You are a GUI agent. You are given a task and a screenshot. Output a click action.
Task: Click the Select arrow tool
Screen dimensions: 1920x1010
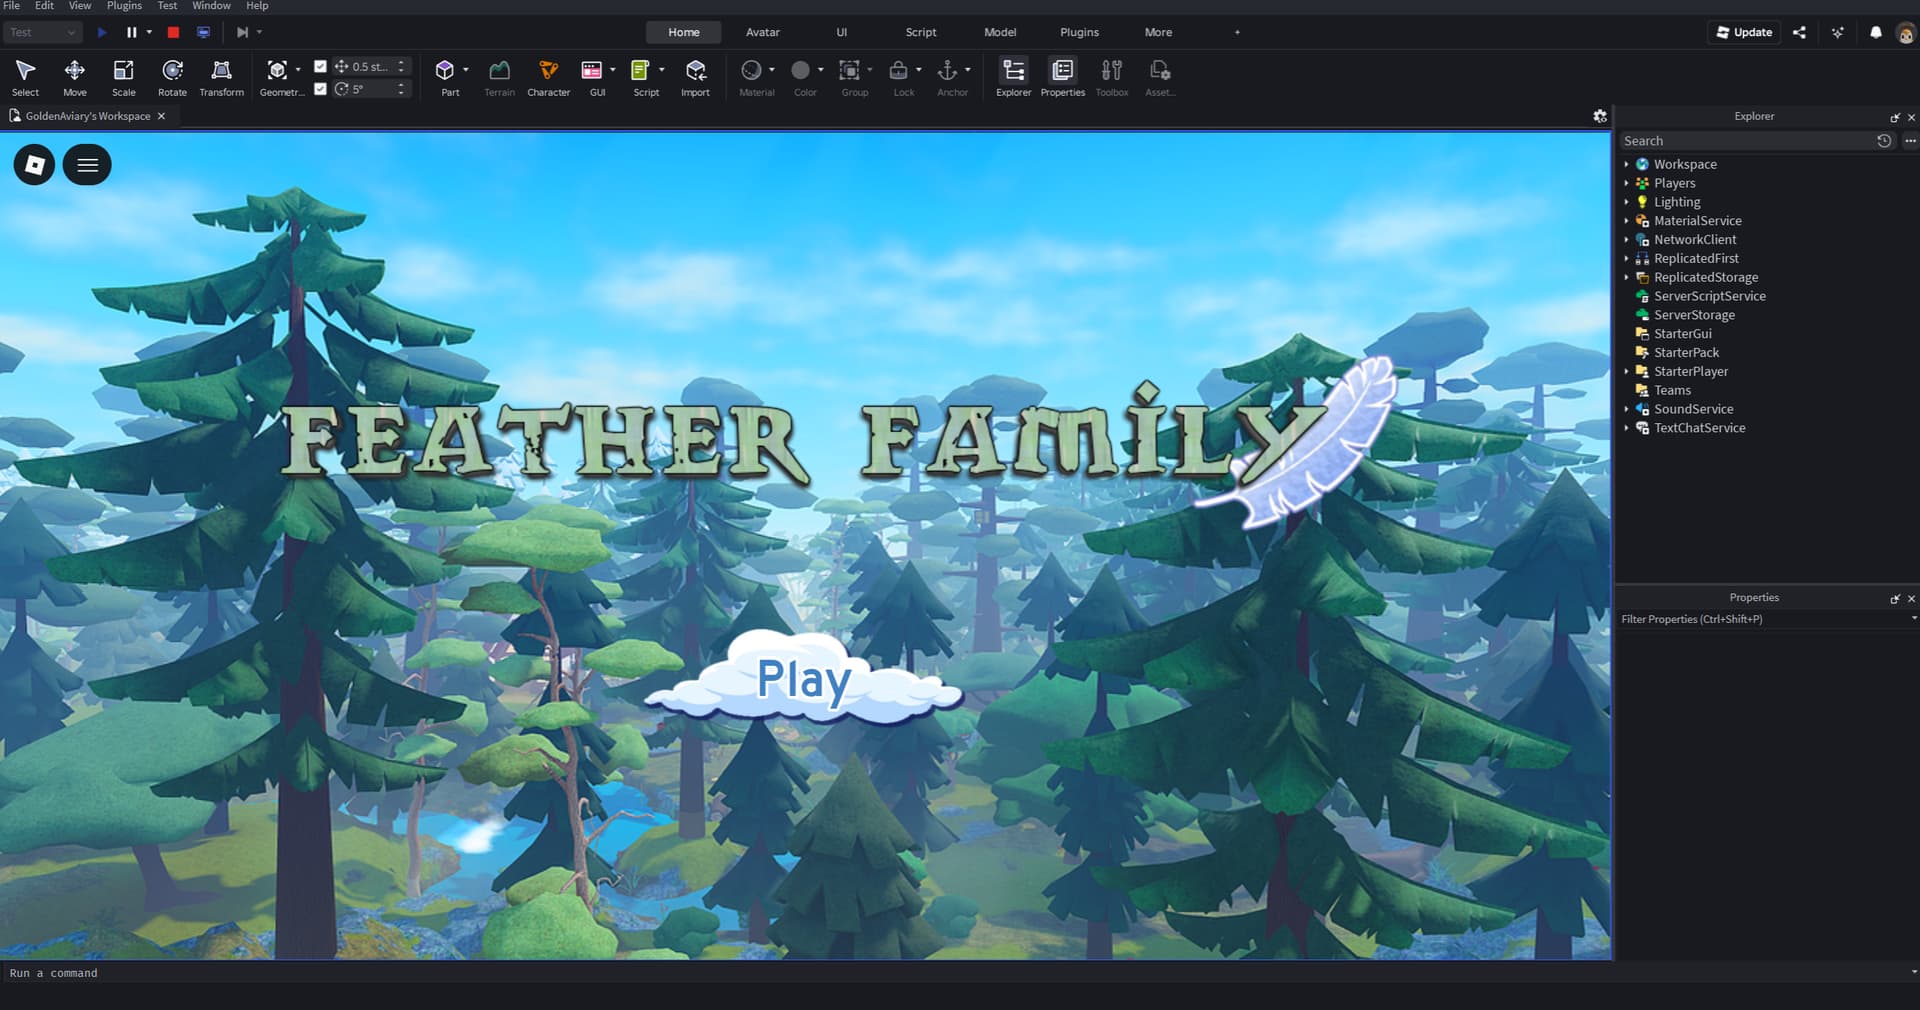coord(26,77)
